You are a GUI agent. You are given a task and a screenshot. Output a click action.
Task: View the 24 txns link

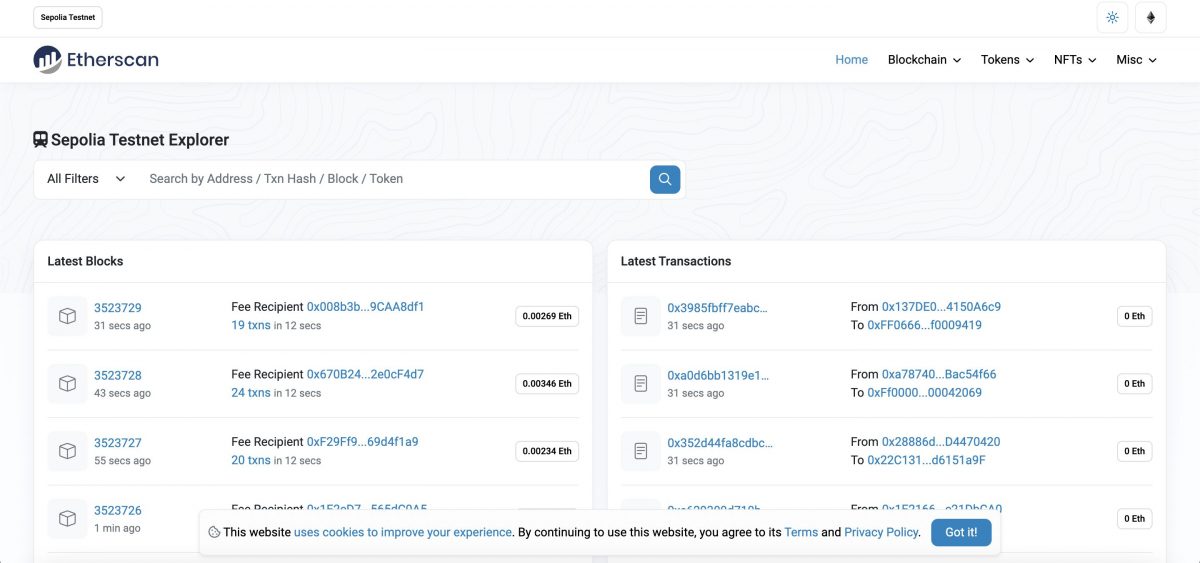pyautogui.click(x=251, y=392)
